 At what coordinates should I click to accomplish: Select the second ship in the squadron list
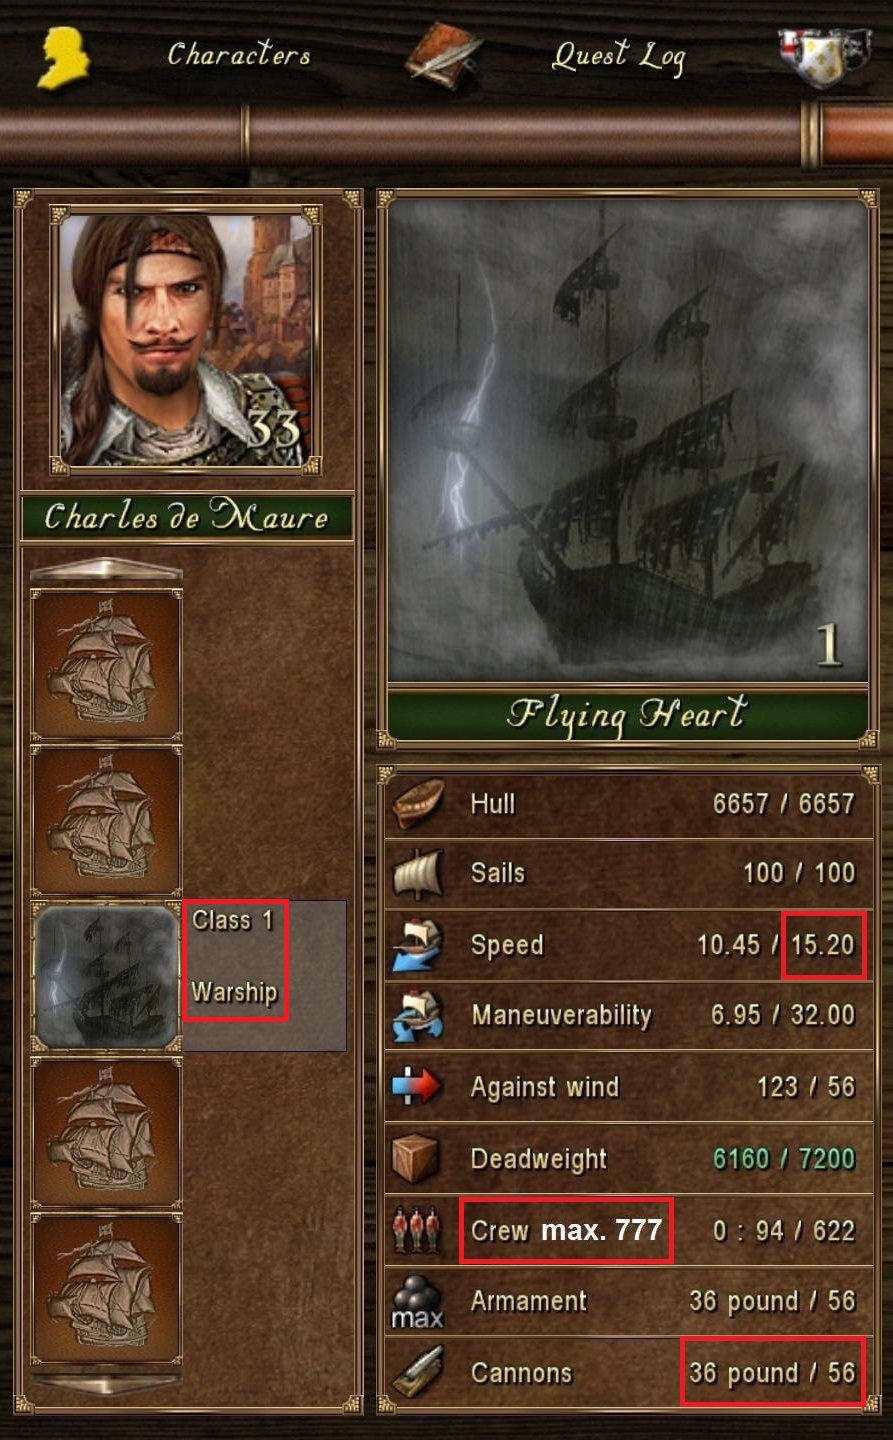click(107, 820)
